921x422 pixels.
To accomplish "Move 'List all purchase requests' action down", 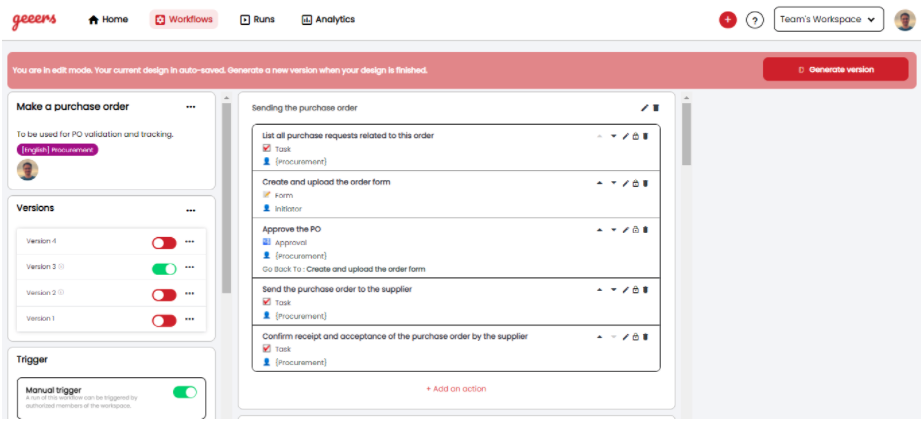I will (613, 136).
